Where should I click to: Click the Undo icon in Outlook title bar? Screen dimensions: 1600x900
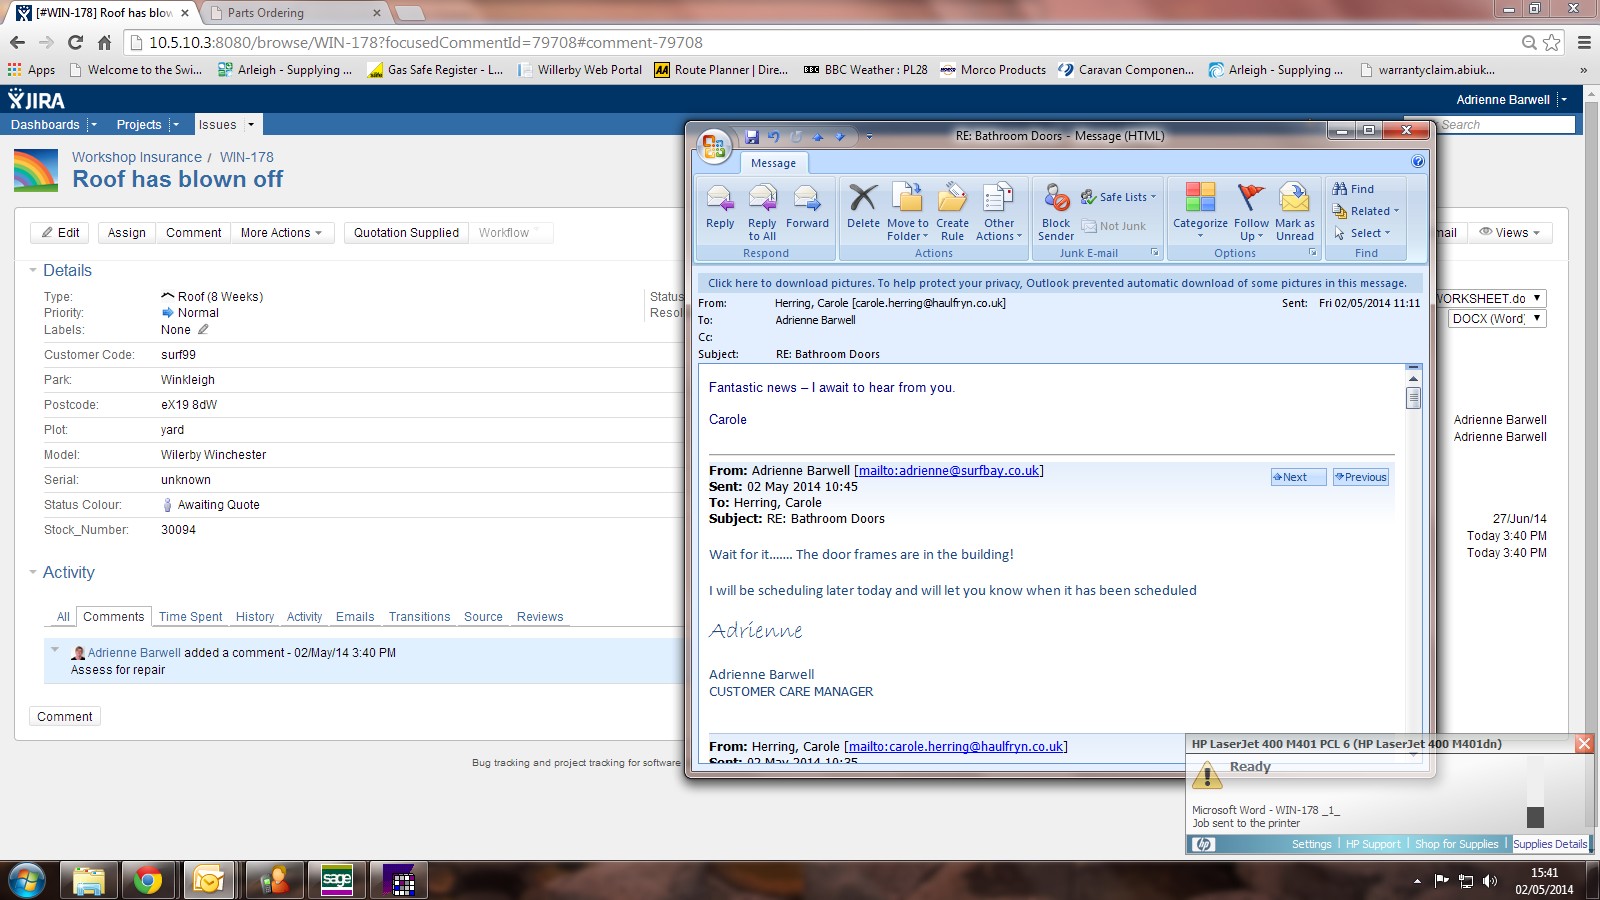tap(773, 137)
